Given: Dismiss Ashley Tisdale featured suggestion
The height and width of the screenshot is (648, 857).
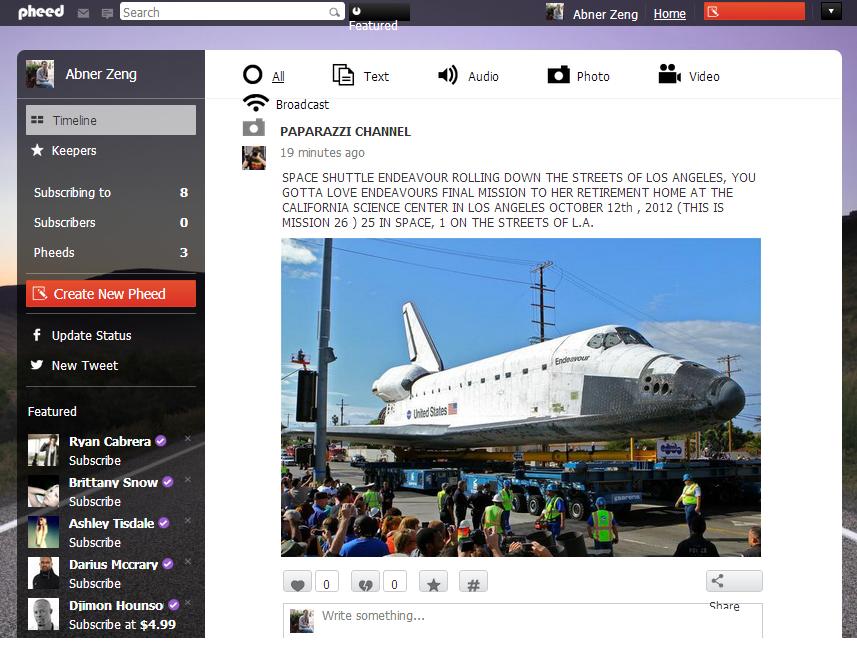Looking at the screenshot, I should [x=188, y=520].
